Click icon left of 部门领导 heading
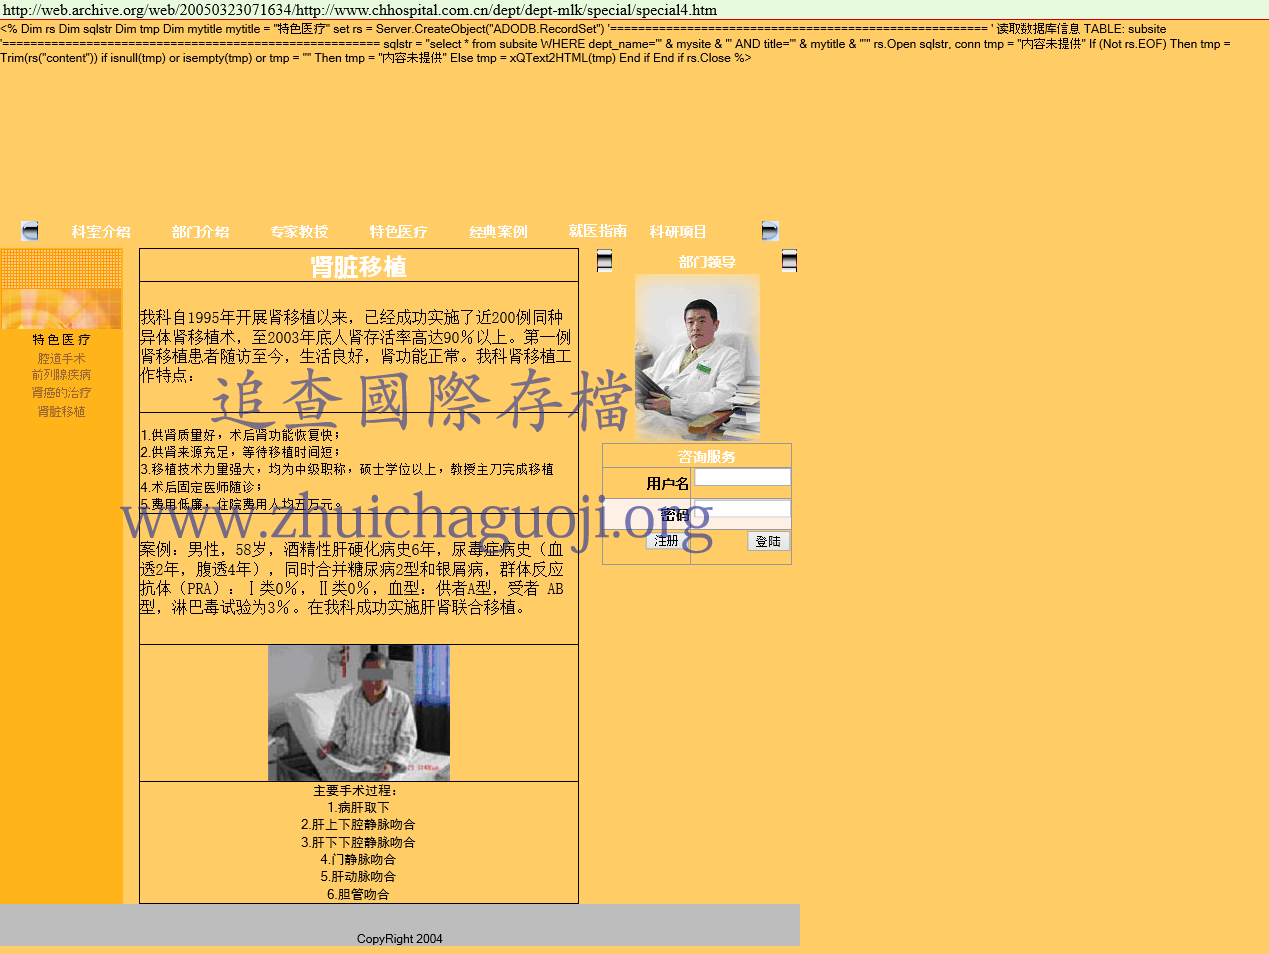Image resolution: width=1269 pixels, height=954 pixels. coord(604,261)
